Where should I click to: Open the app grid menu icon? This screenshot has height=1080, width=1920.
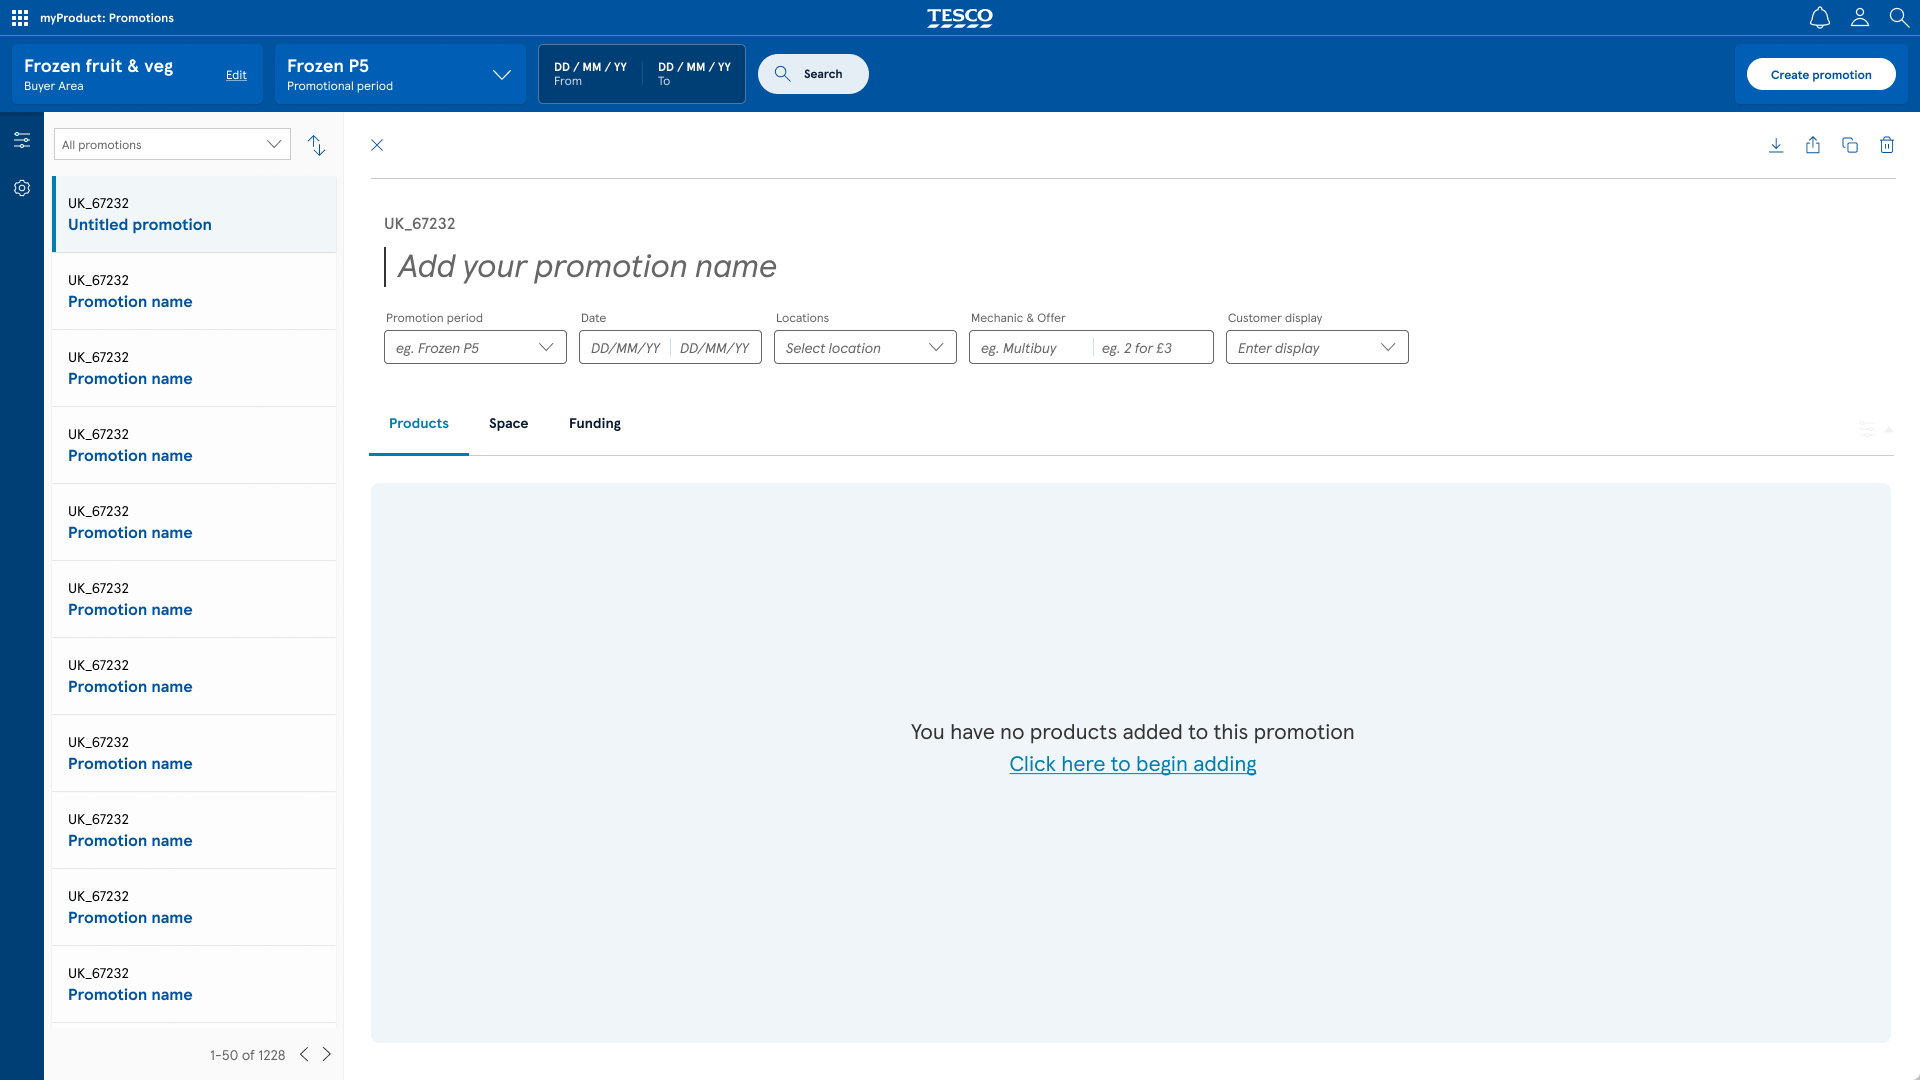tap(20, 18)
